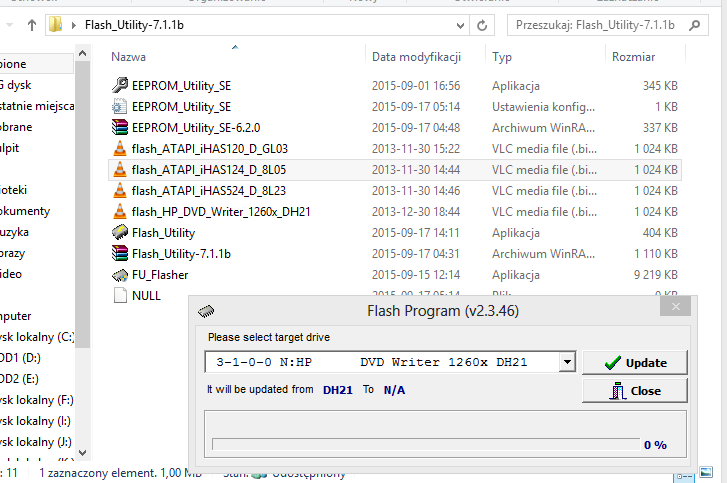This screenshot has width=727, height=483.
Task: Click the search magnifier icon
Action: coord(695,25)
